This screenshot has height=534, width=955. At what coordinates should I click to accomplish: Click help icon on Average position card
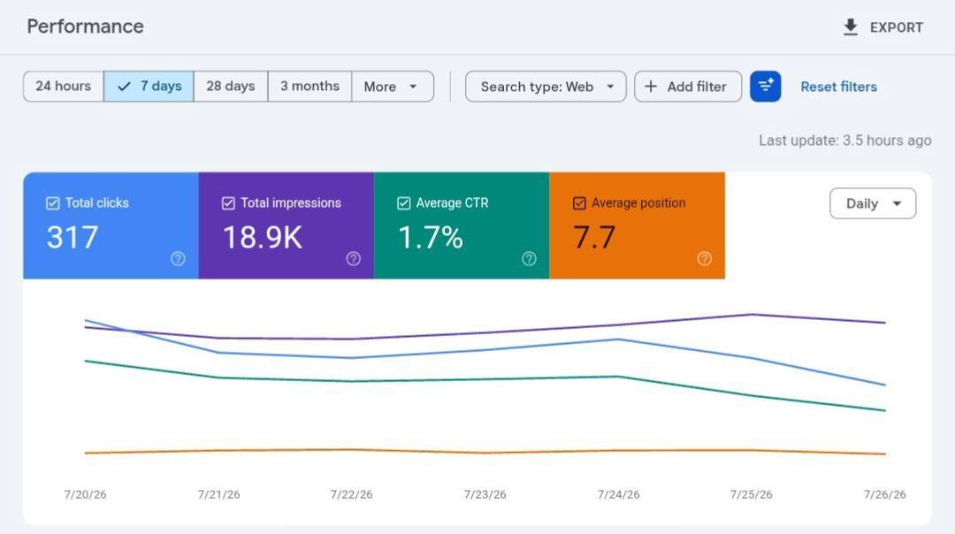(704, 259)
